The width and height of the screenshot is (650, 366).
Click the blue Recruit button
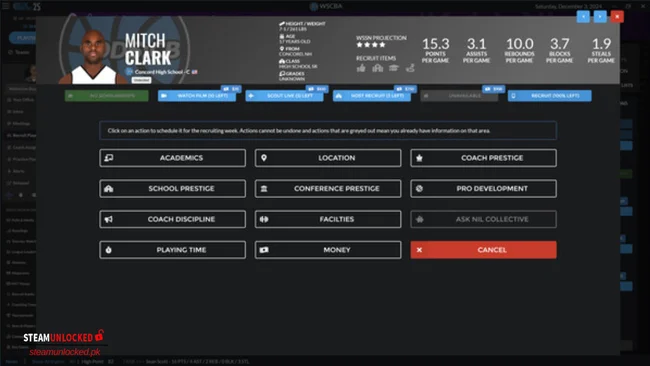click(x=550, y=96)
